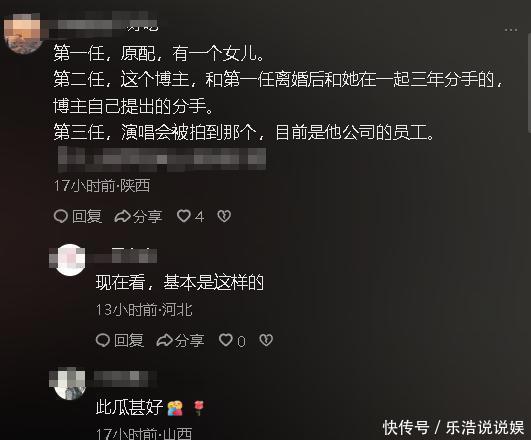Click 分享 text on the 河北 comment
This screenshot has height=440, width=531.
(x=190, y=340)
